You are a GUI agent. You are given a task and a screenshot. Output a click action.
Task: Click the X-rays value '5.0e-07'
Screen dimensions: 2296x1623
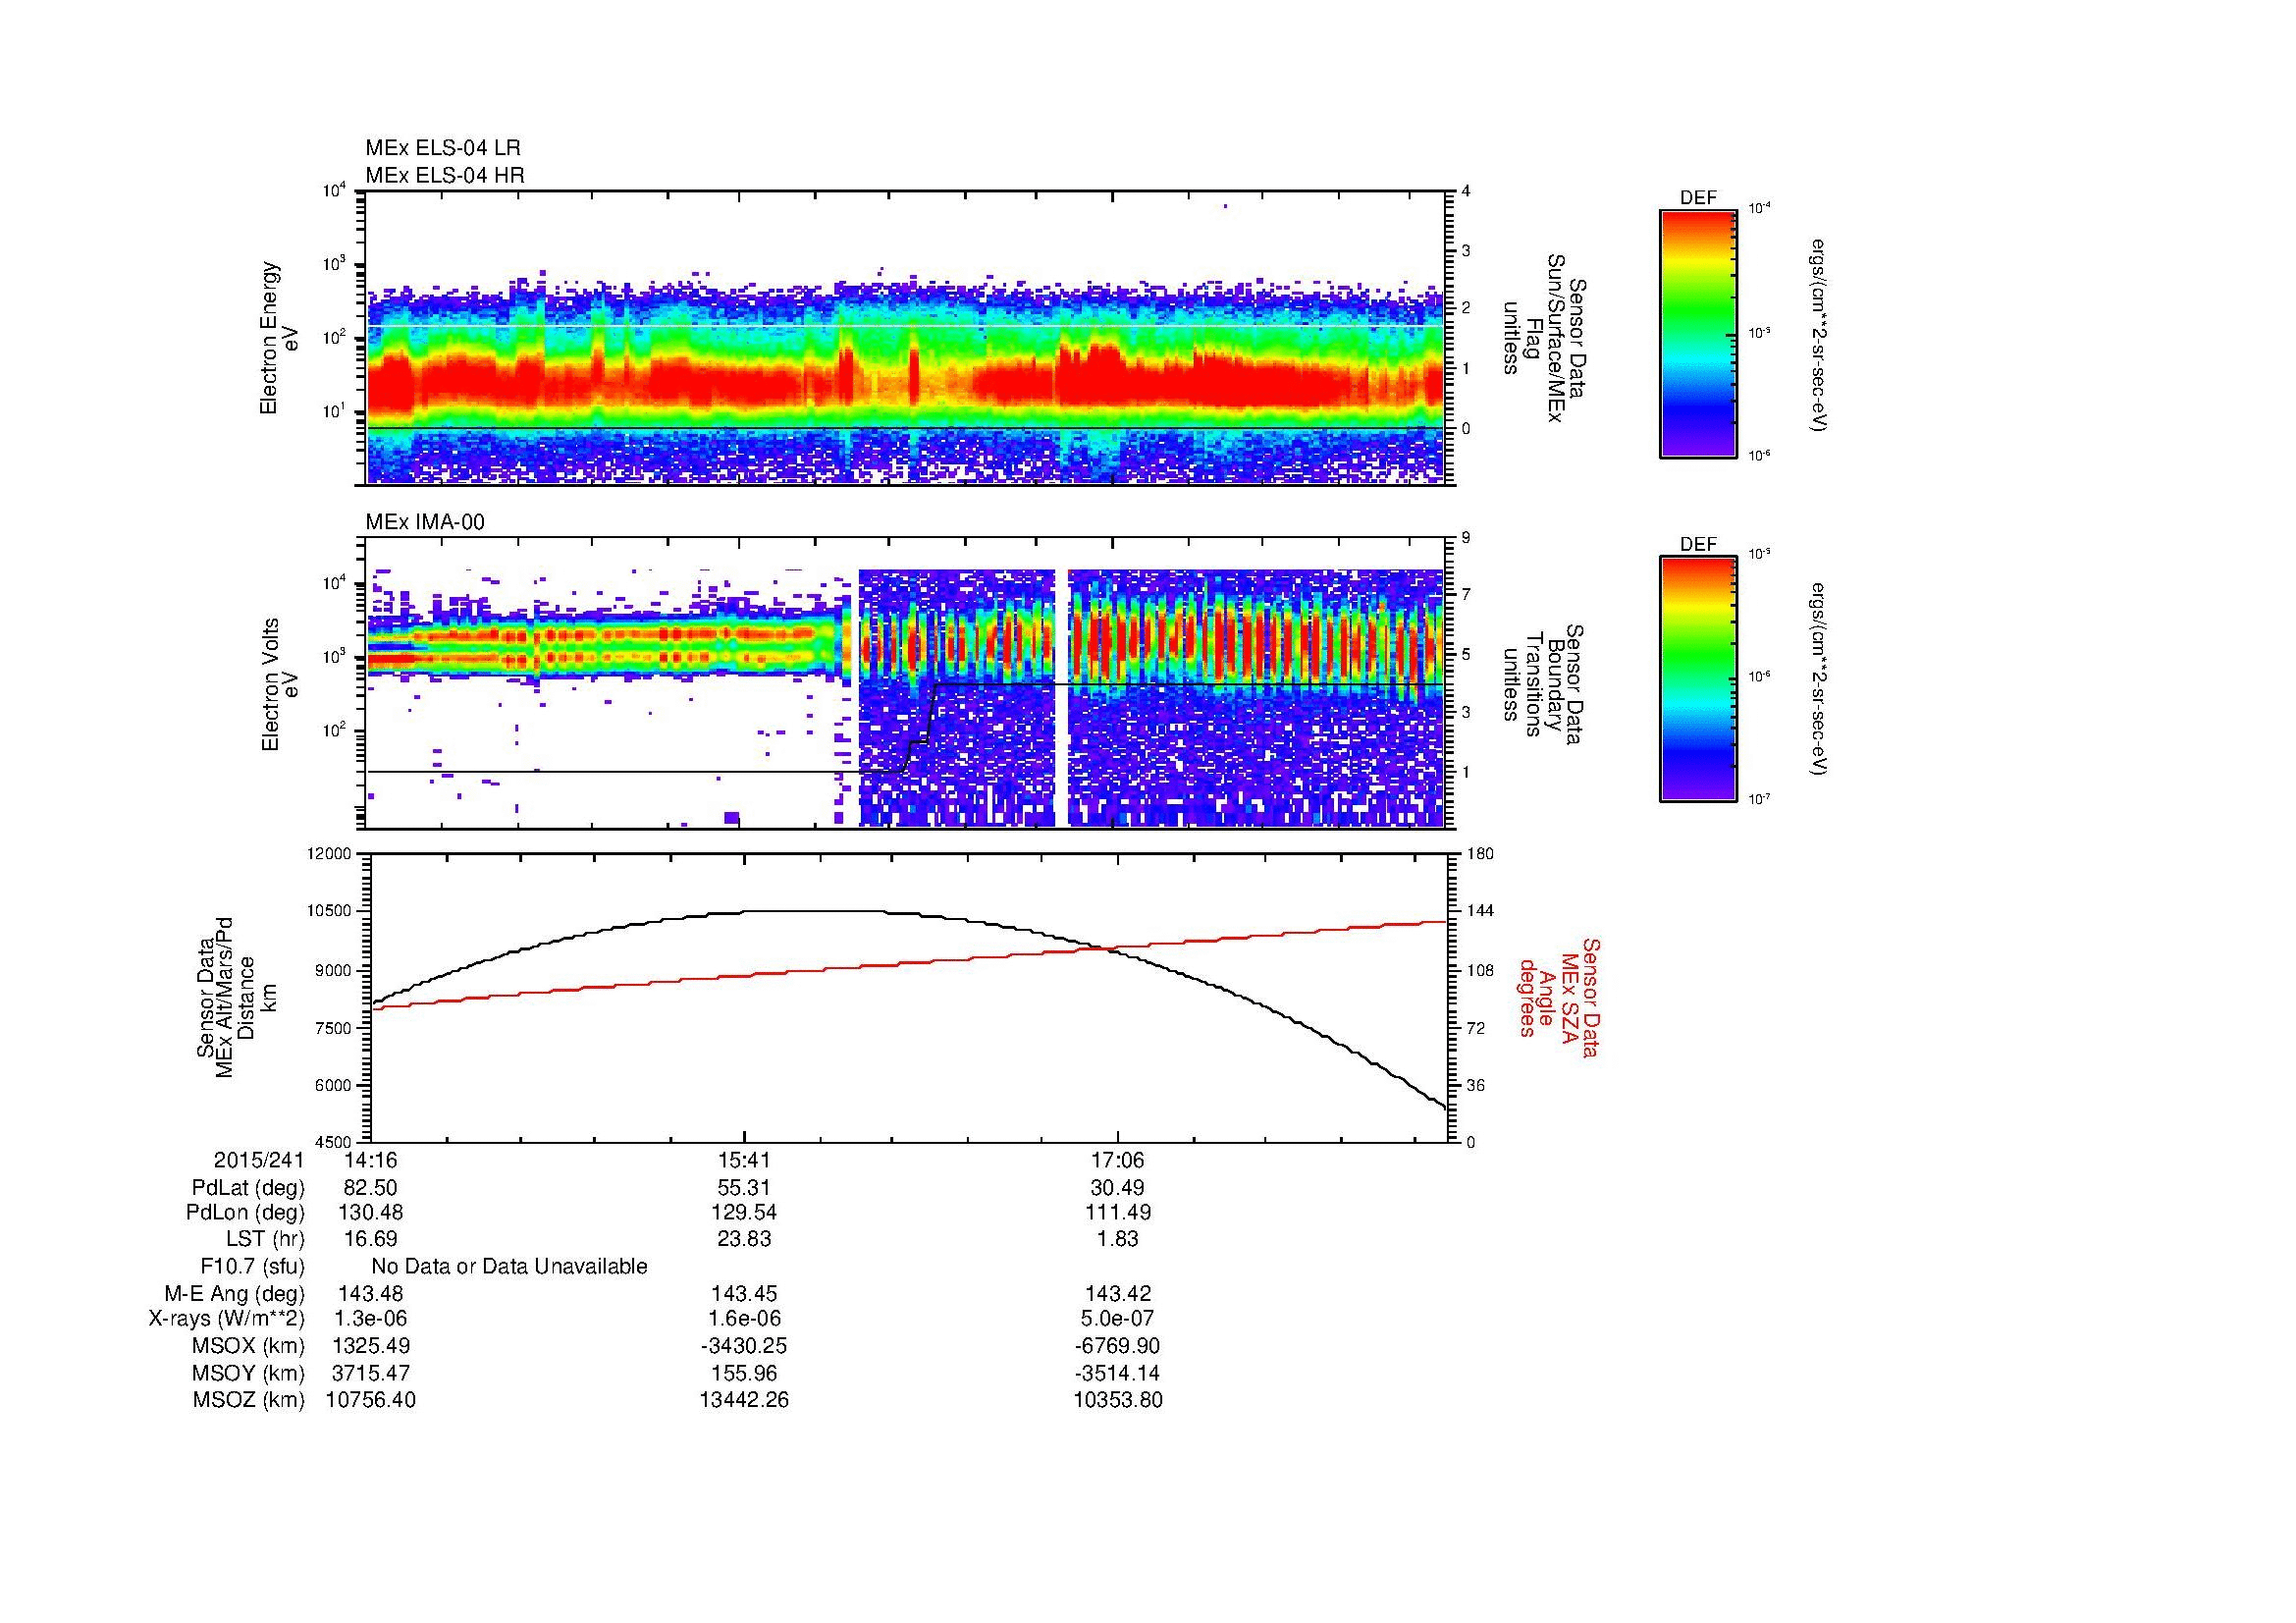(1117, 1320)
